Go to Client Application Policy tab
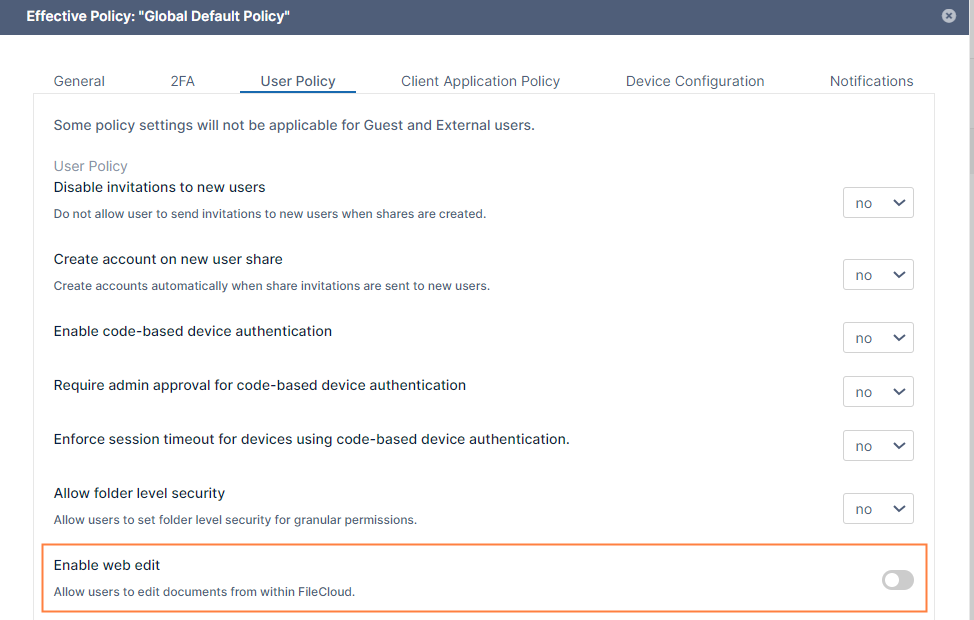974x620 pixels. pos(480,81)
